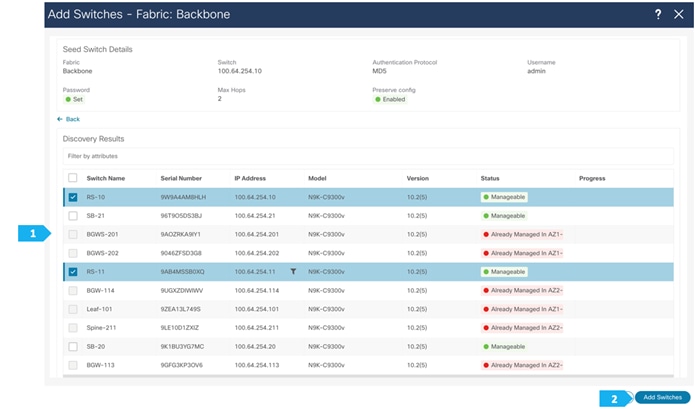The height and width of the screenshot is (409, 695).
Task: Click IP address 100.64.254.201
Action: pos(257,234)
